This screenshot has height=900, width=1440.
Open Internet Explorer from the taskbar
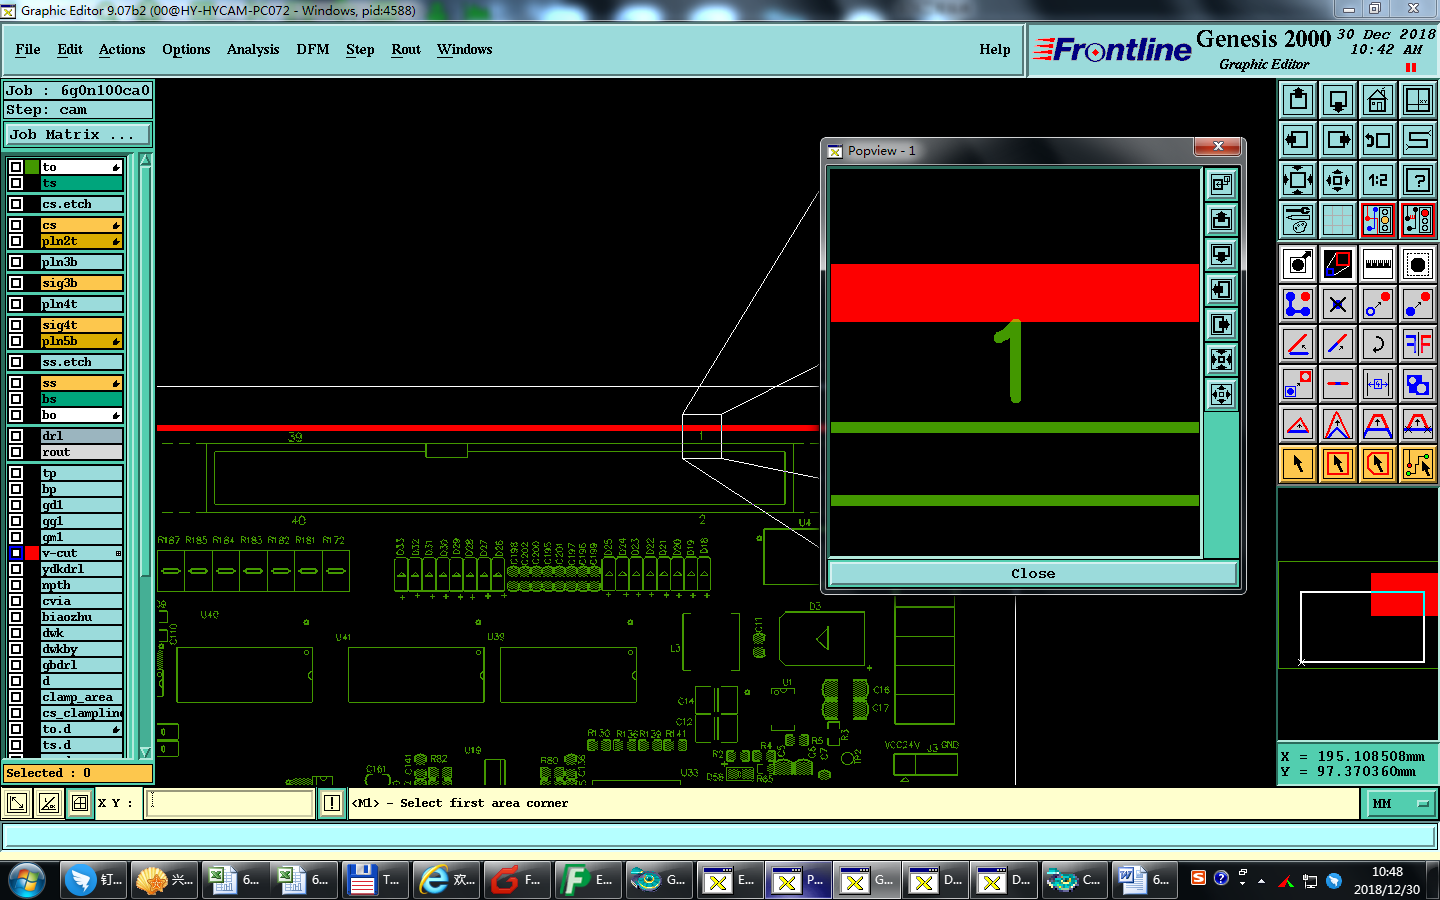coord(447,880)
